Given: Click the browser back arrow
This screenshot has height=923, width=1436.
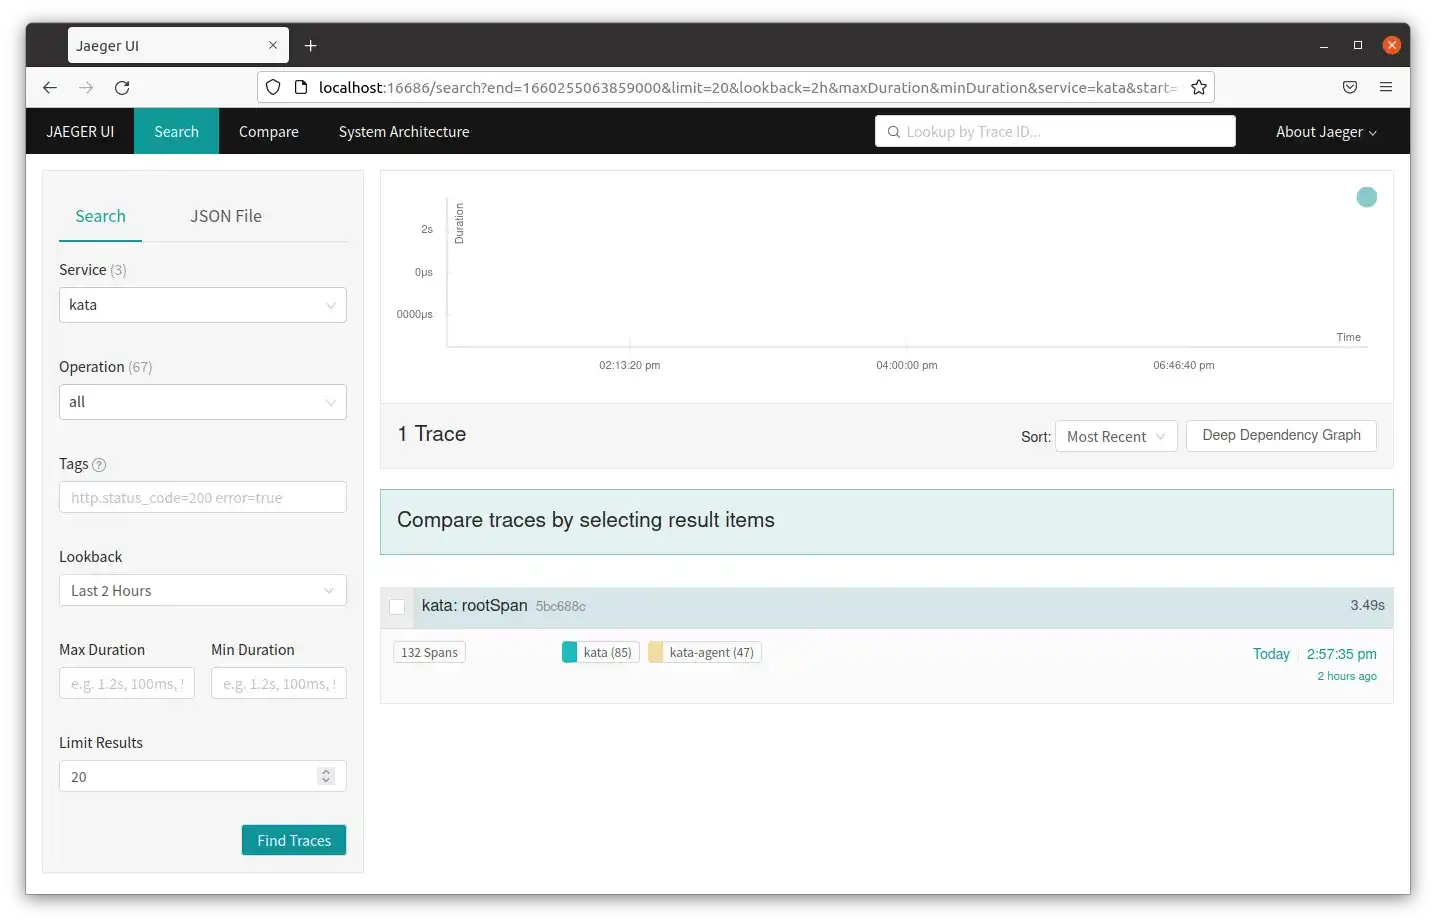Looking at the screenshot, I should click(x=50, y=88).
